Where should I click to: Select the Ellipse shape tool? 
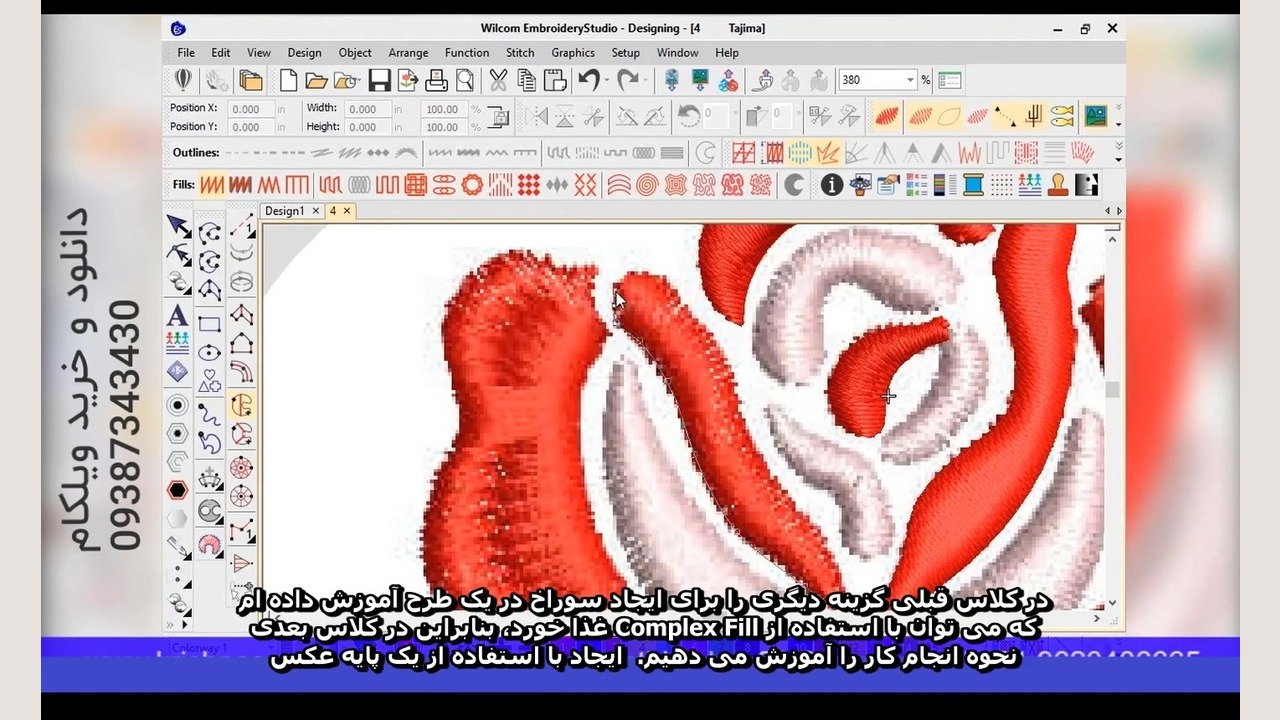pyautogui.click(x=209, y=353)
